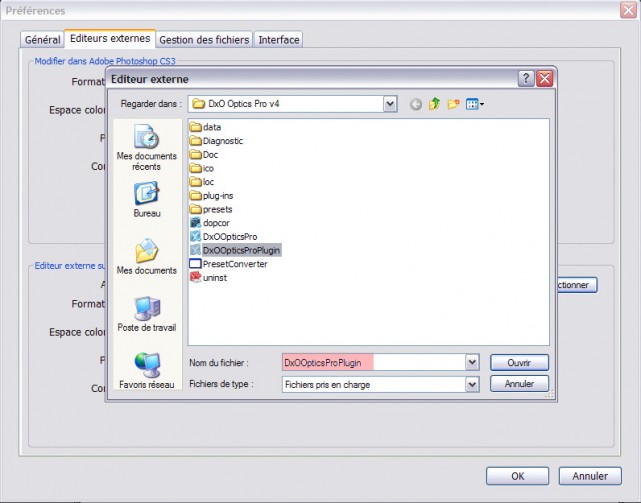Open Mes documents récents shortcut
Viewport: 641px width, 503px height.
146,148
